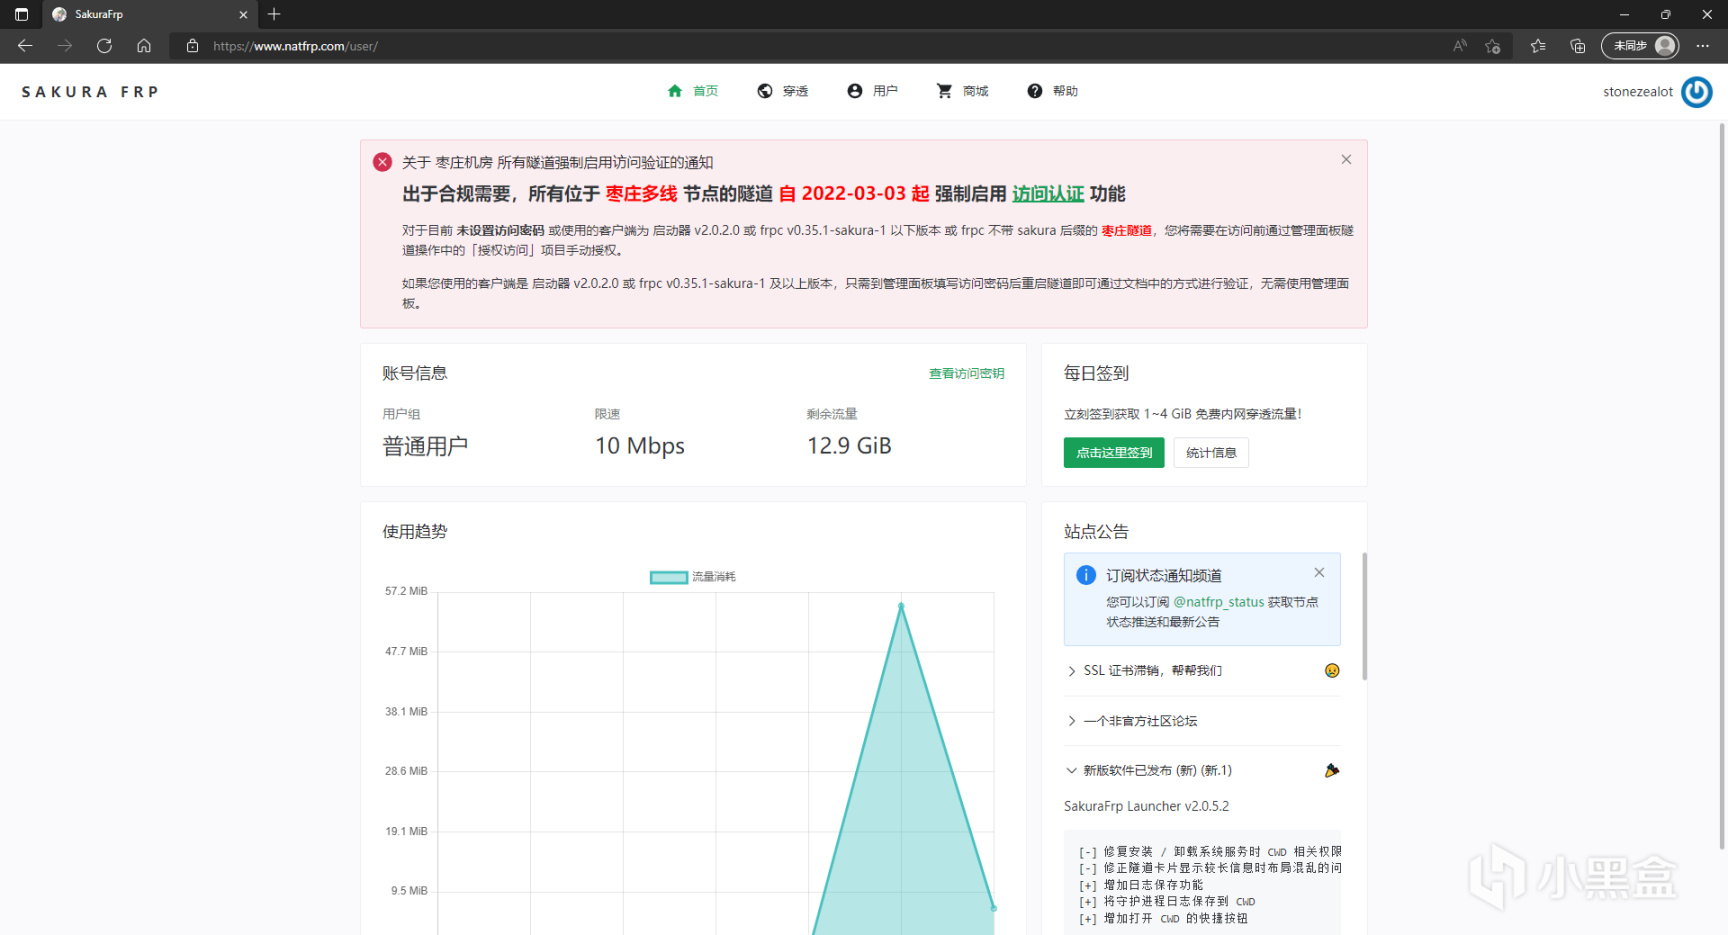Viewport: 1728px width, 935px height.
Task: Click the 10 Mbps speed limit value
Action: [x=640, y=446]
